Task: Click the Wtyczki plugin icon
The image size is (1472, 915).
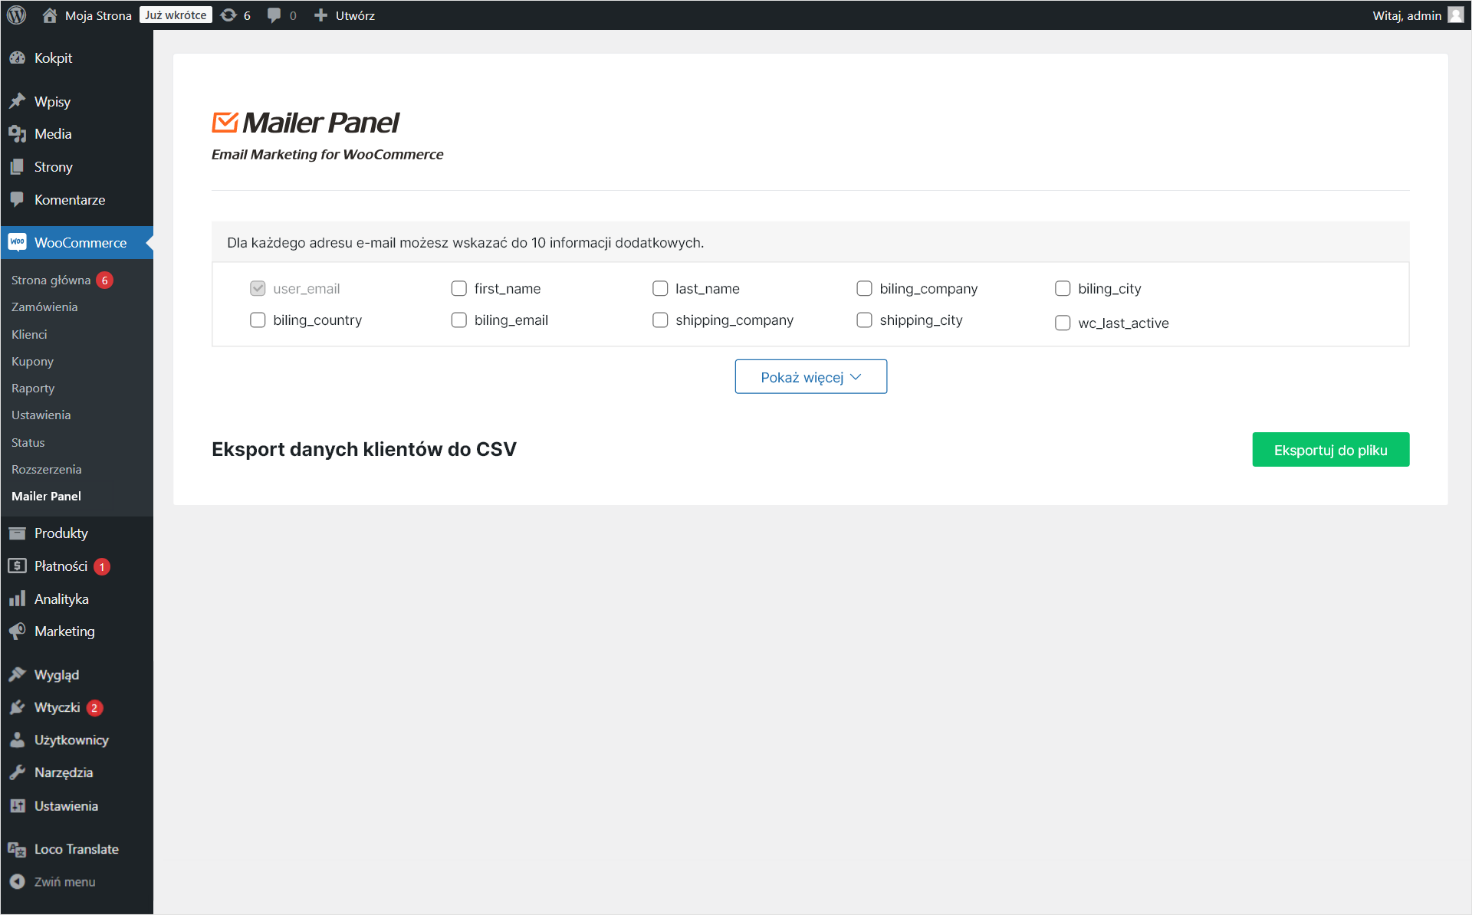Action: click(17, 707)
